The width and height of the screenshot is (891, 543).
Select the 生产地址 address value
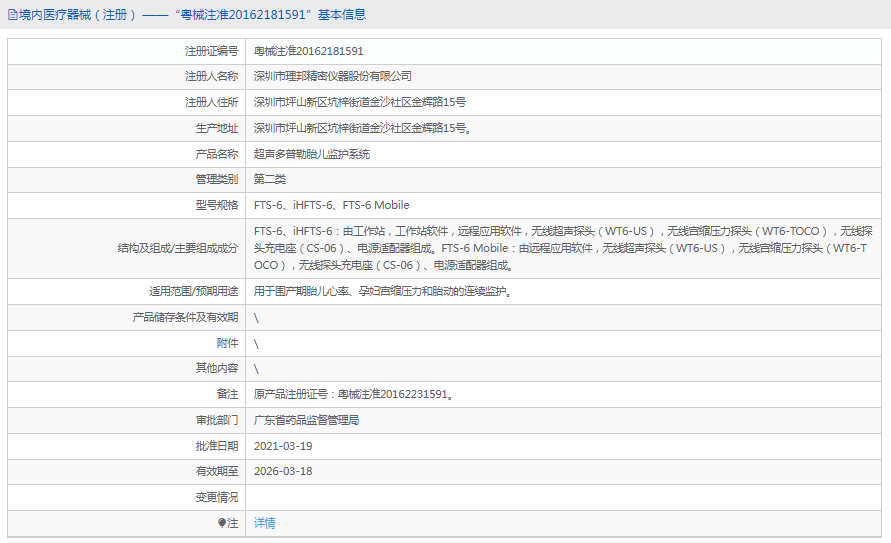tap(363, 128)
